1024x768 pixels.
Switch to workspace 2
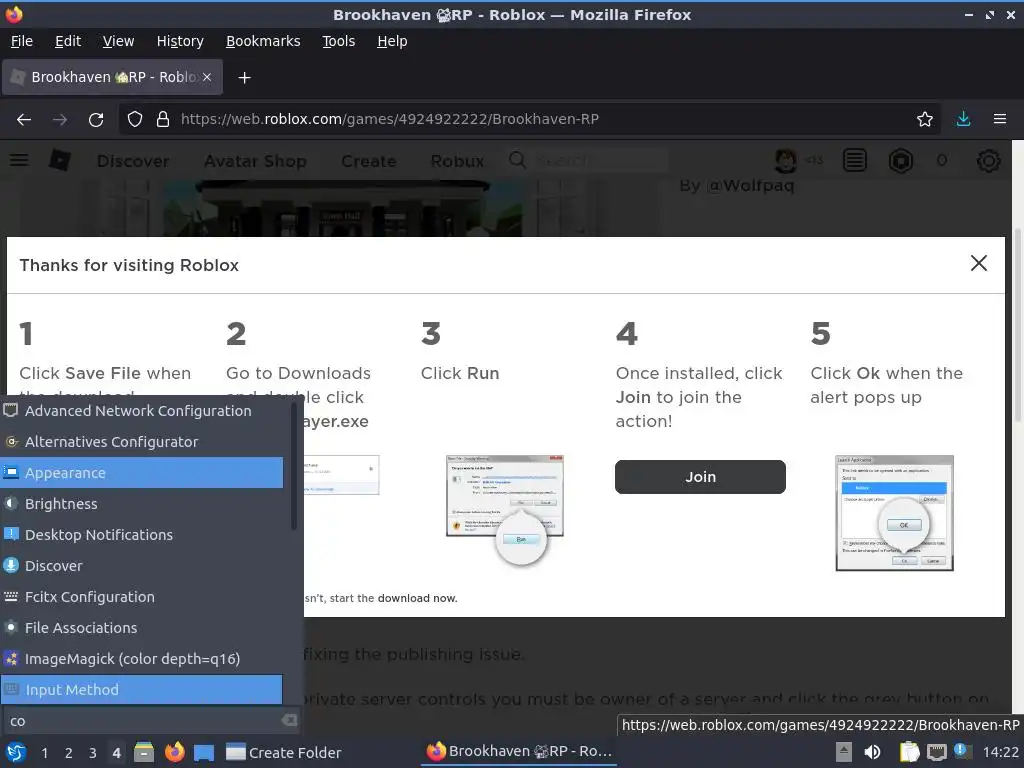[x=69, y=753]
